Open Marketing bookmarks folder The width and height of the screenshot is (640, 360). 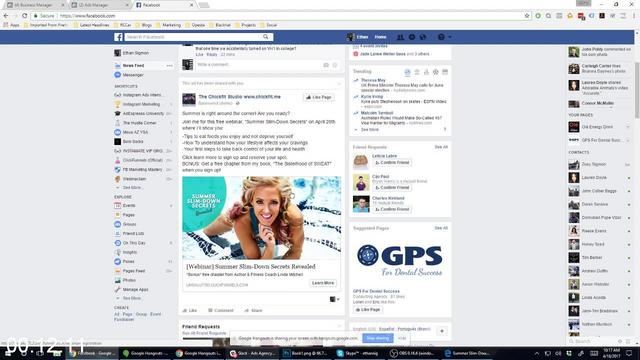(168, 25)
